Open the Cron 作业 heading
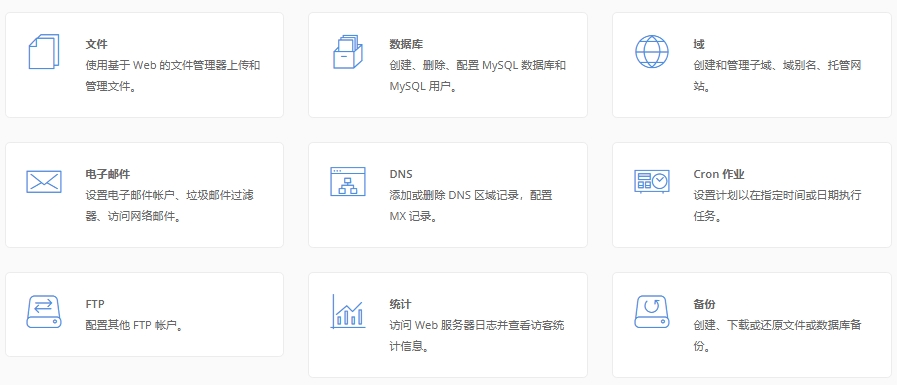 pos(719,174)
